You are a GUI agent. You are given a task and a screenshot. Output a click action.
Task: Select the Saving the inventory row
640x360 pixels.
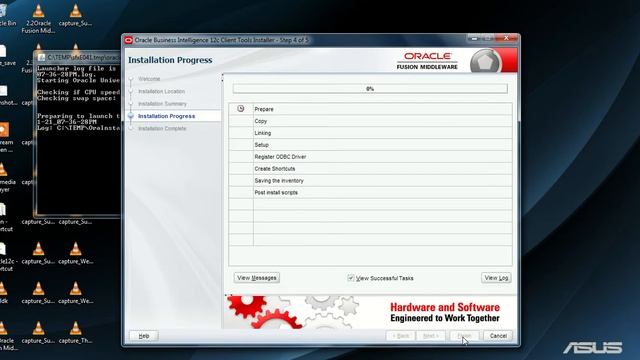(x=370, y=180)
